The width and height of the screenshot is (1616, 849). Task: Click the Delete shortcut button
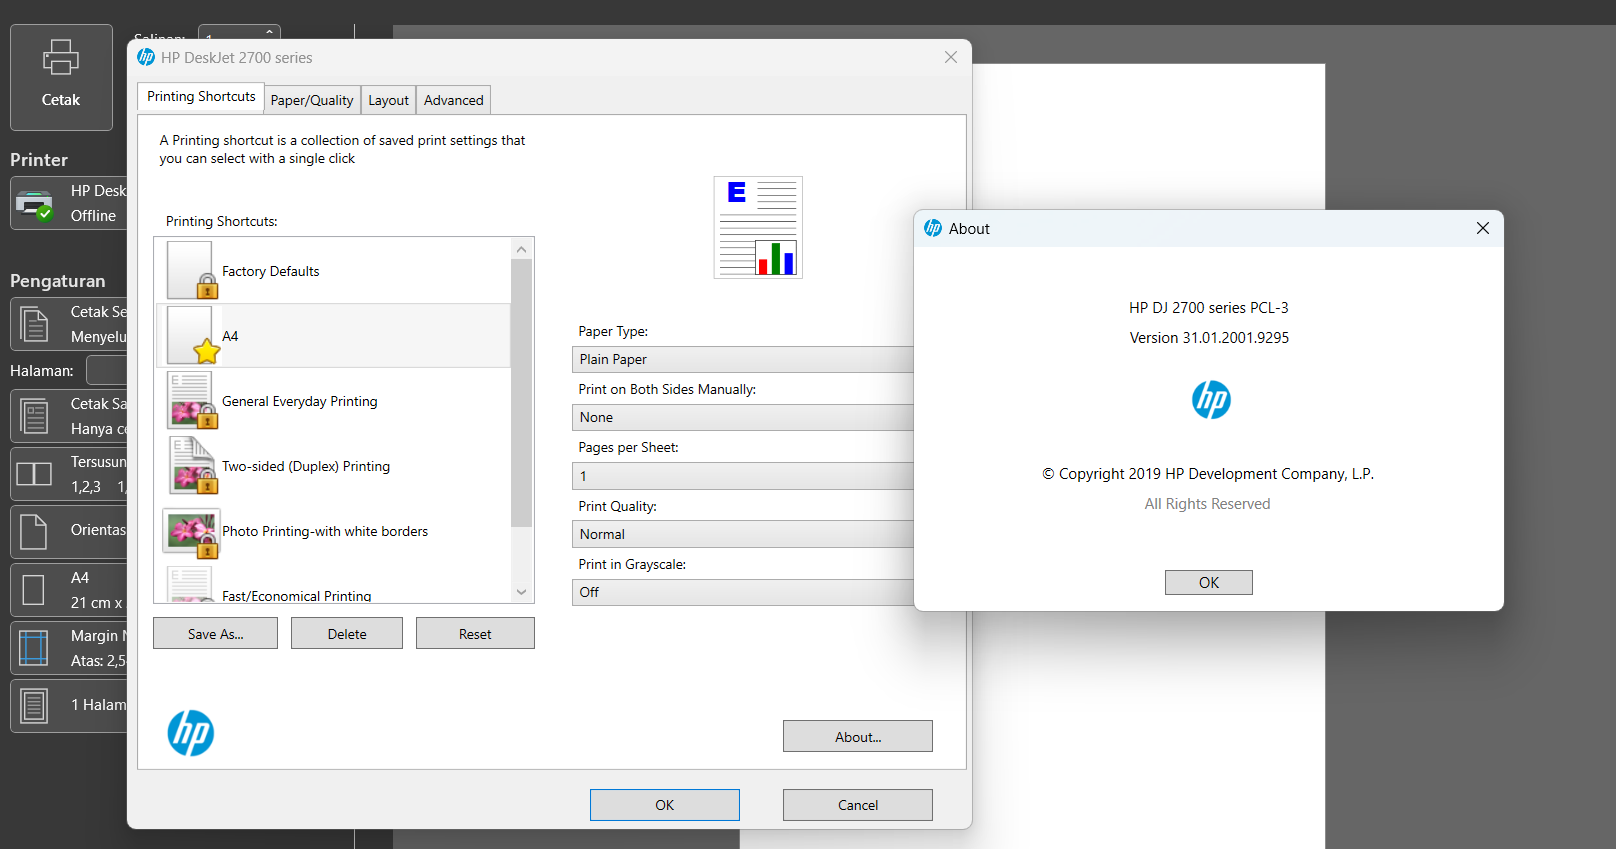347,633
